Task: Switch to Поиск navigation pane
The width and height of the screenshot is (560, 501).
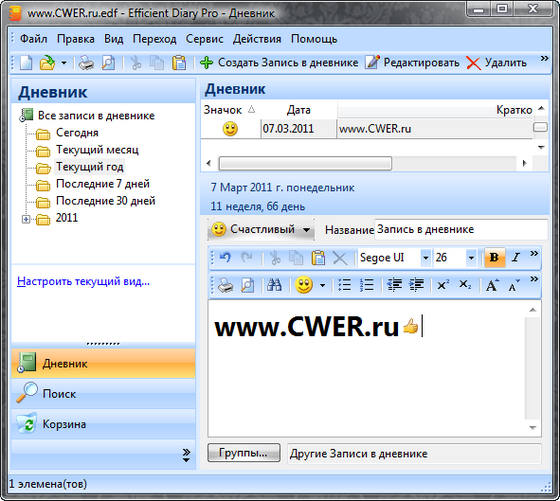Action: pos(103,394)
